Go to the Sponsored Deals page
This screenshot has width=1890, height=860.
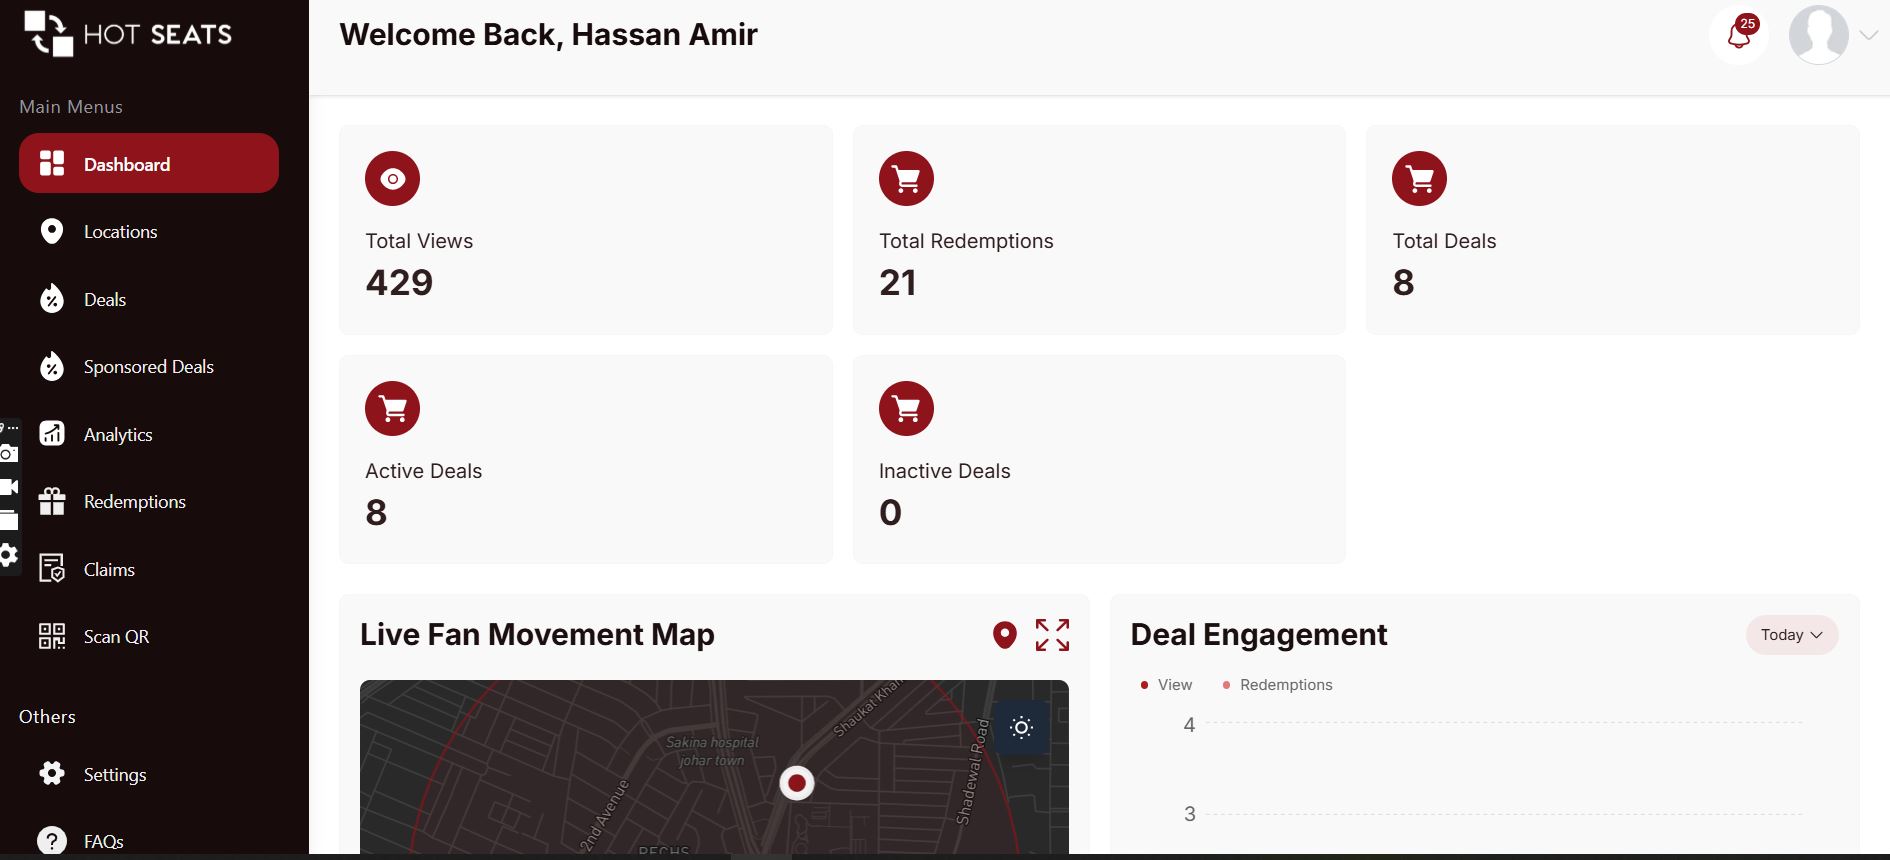[148, 367]
